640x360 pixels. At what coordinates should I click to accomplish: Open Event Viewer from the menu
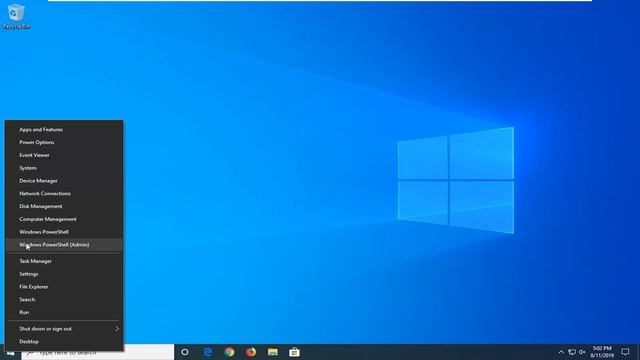tap(64, 155)
